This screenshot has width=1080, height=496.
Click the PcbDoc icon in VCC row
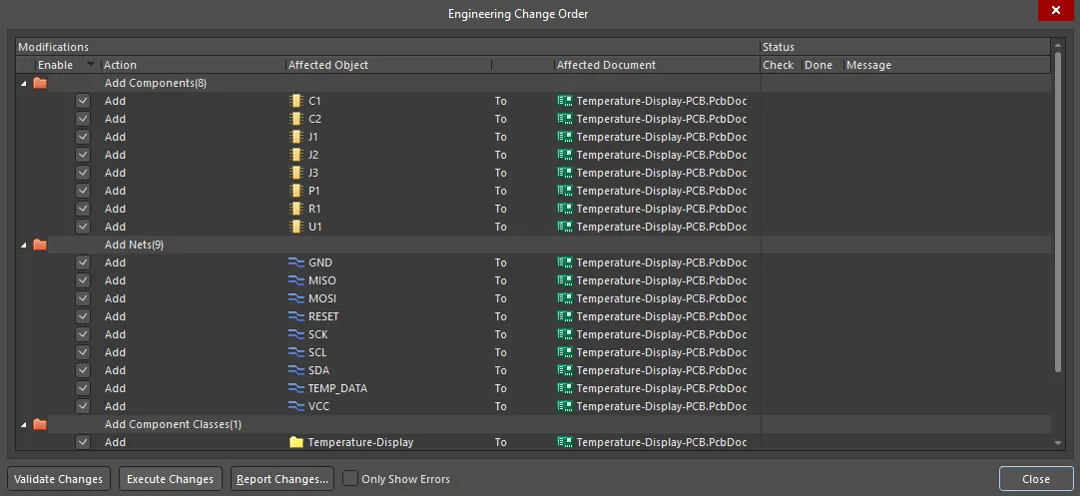click(565, 406)
